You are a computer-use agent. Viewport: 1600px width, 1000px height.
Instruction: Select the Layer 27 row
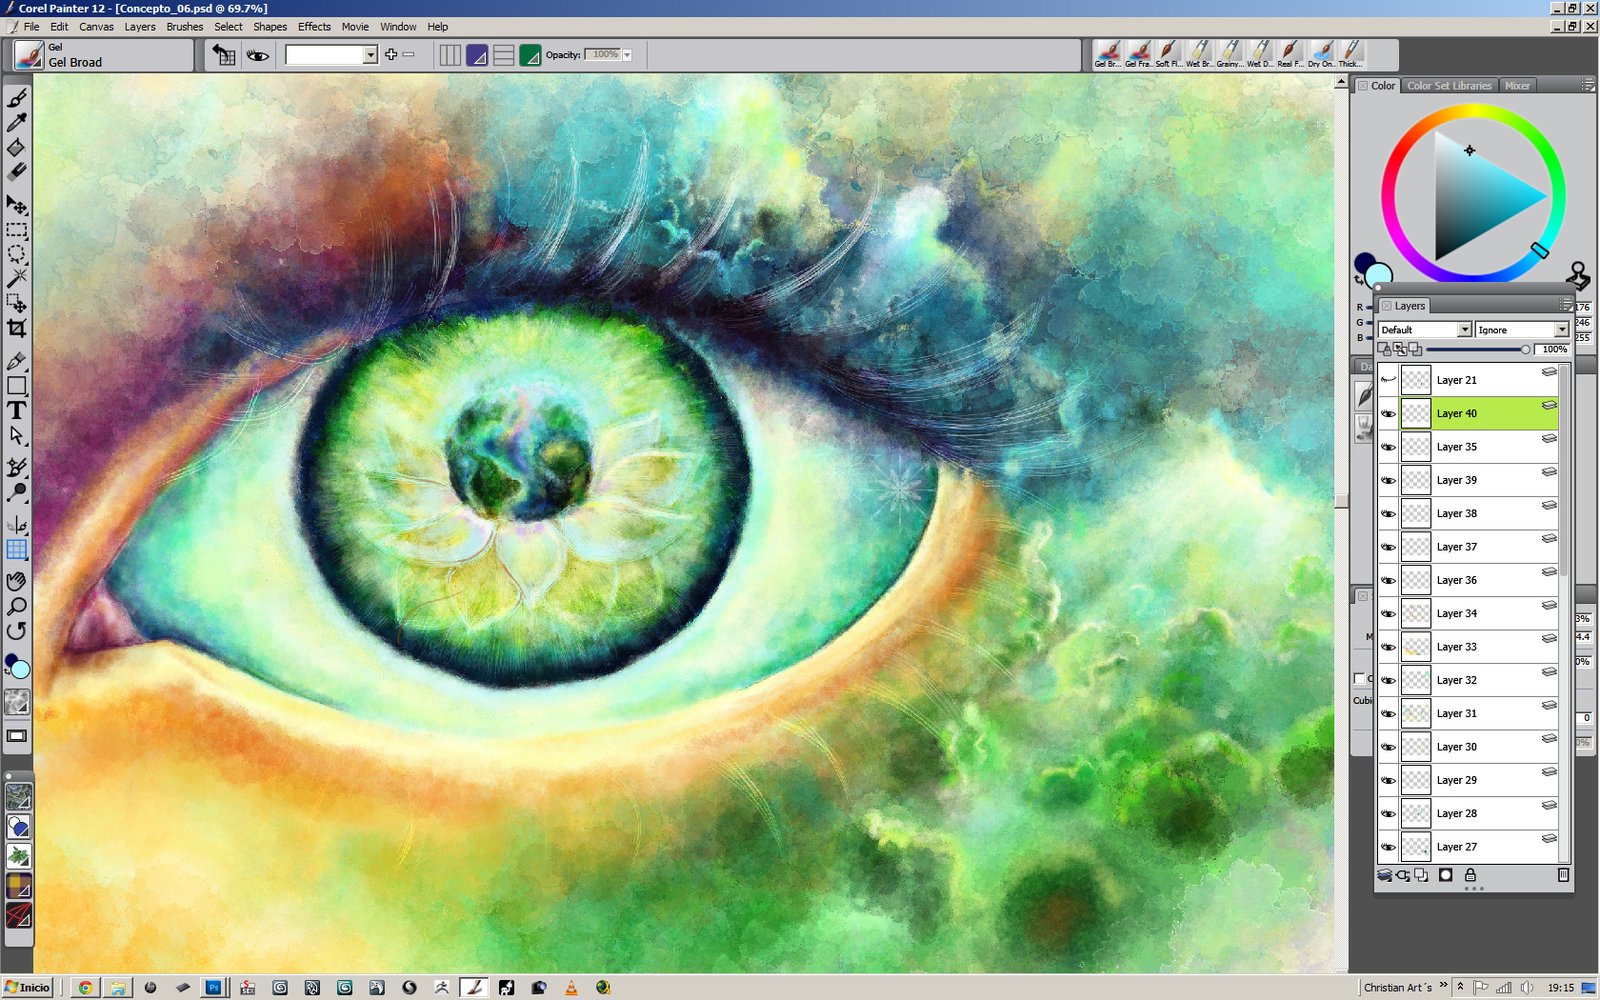click(1468, 847)
